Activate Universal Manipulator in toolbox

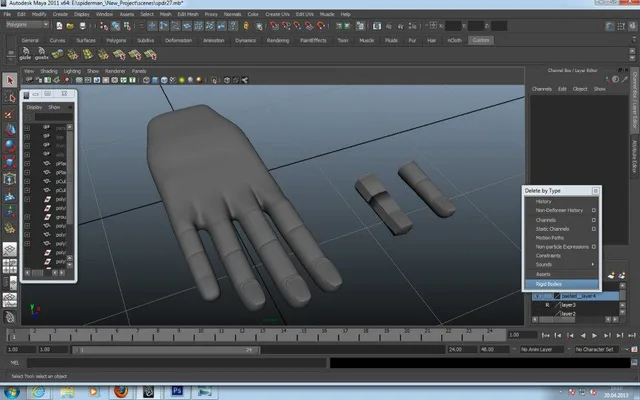pyautogui.click(x=10, y=179)
